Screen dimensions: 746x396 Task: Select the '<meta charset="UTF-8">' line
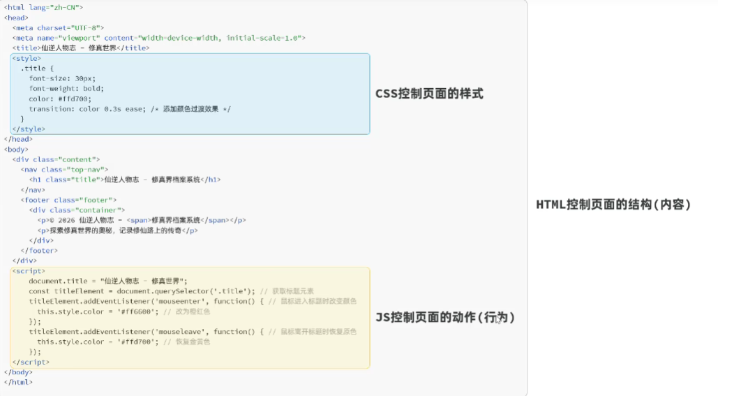[58, 28]
